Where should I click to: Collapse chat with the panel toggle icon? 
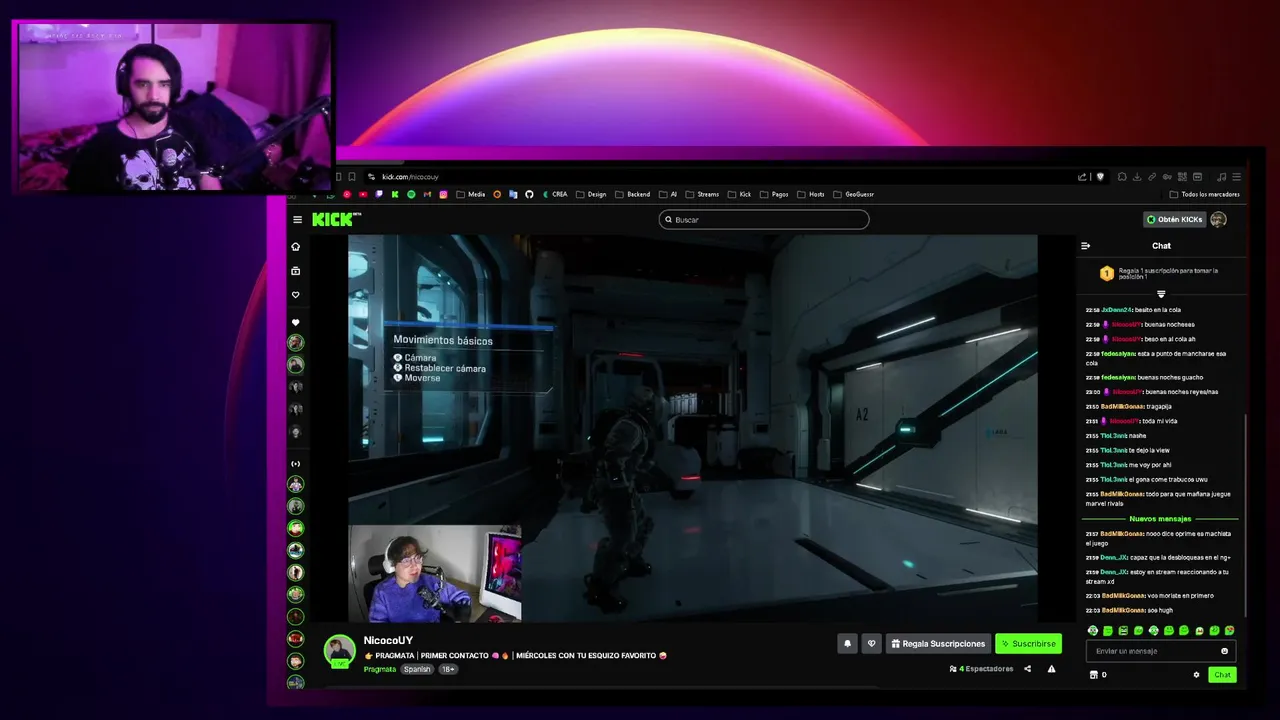tap(1086, 246)
